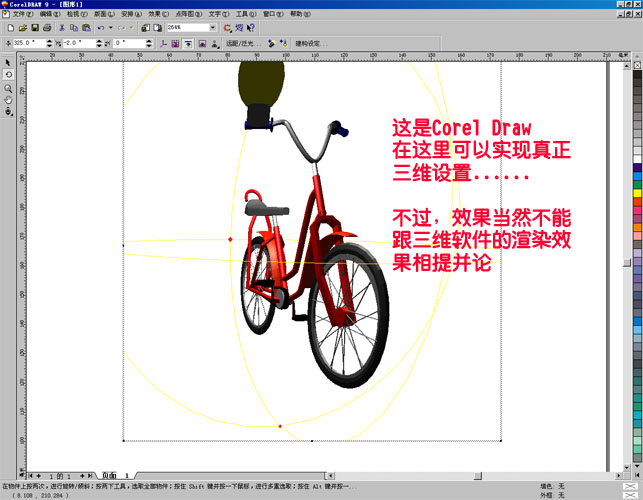Open the 文件 (File) menu
This screenshot has width=643, height=500.
pos(23,14)
